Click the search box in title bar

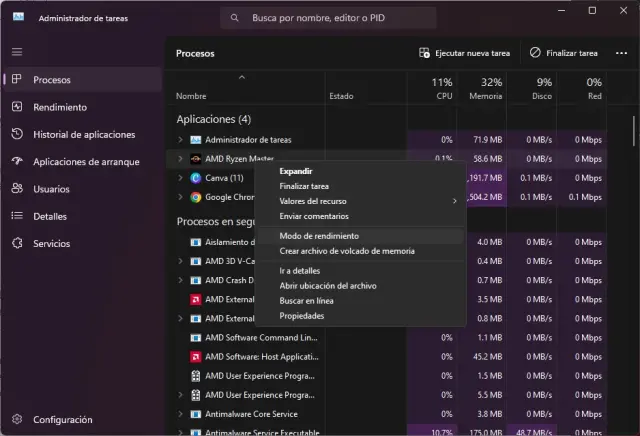pyautogui.click(x=328, y=18)
